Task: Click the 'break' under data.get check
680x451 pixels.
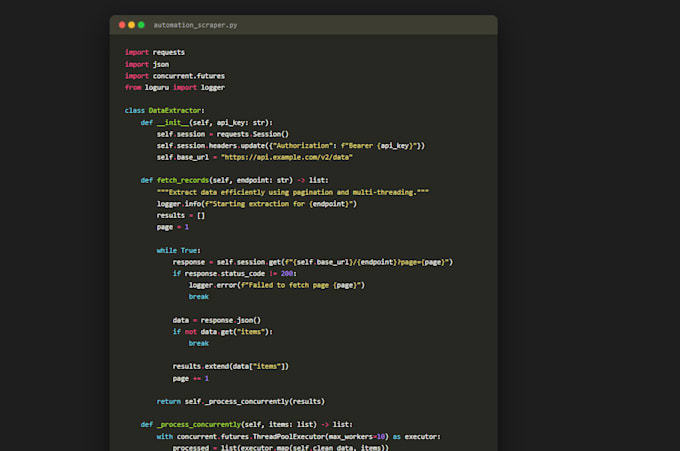Action: (199, 343)
